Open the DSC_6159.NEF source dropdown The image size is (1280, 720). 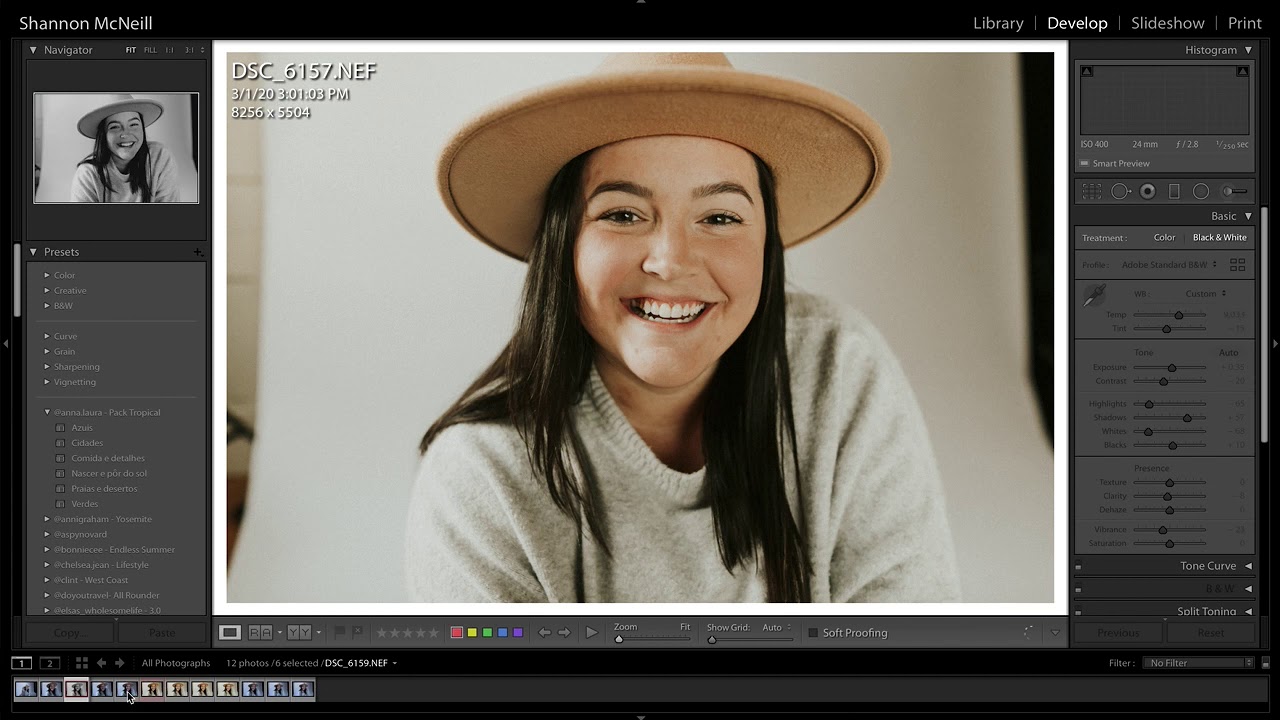361,663
